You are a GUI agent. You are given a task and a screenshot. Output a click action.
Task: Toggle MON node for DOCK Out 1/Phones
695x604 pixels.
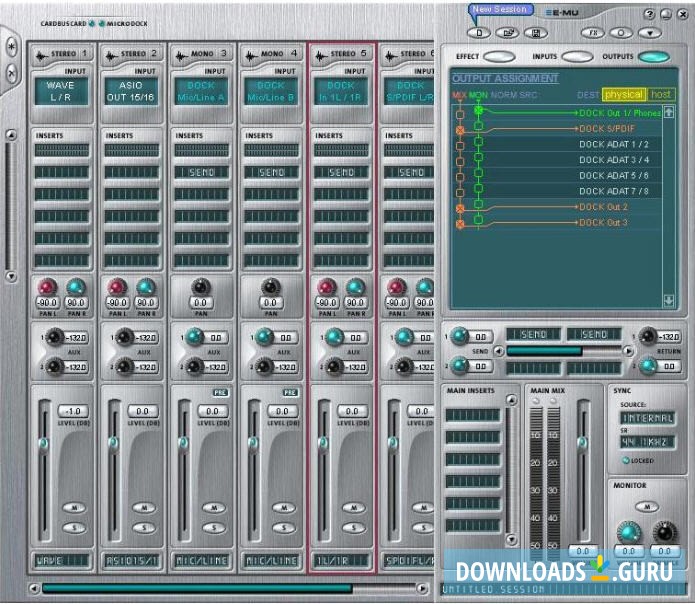pyautogui.click(x=478, y=110)
